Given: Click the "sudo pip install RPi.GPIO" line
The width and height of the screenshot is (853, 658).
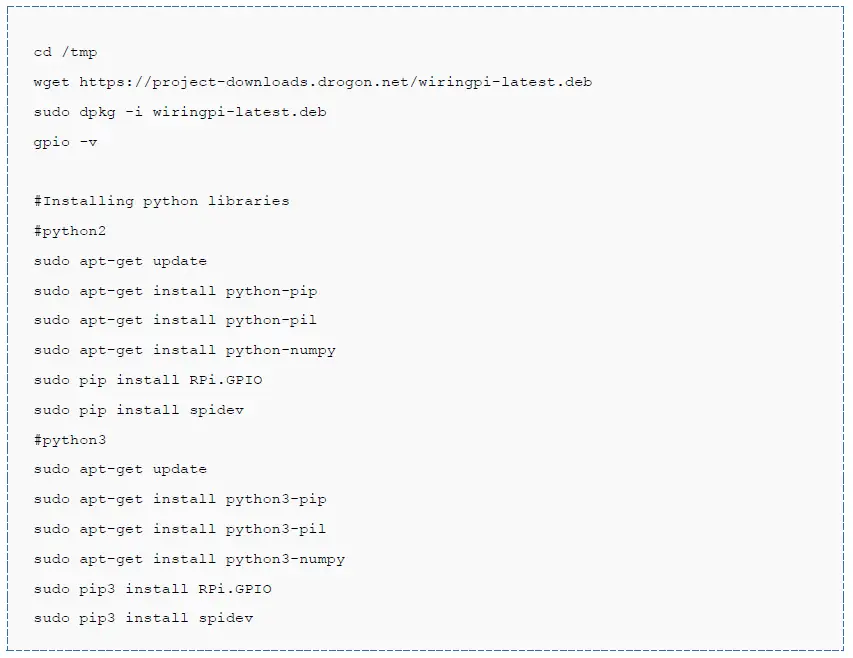Looking at the screenshot, I should click(148, 380).
